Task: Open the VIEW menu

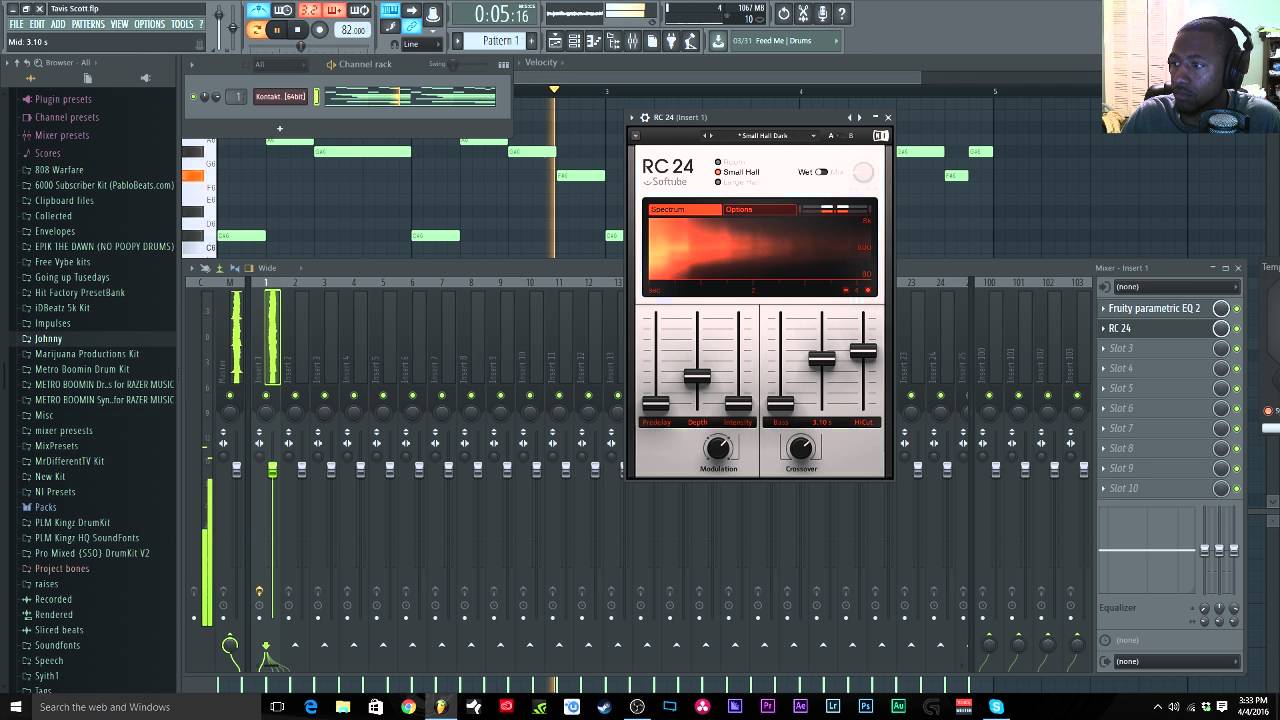Action: click(x=119, y=24)
